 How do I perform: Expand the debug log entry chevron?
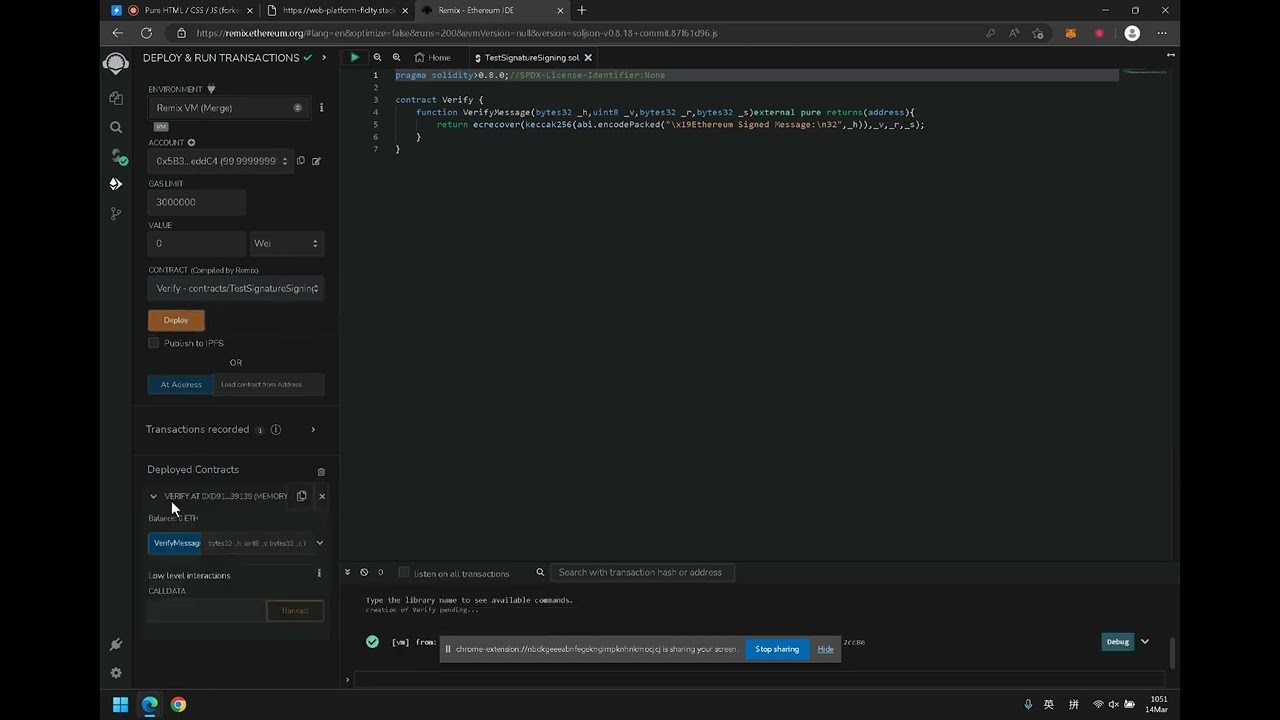[1145, 642]
